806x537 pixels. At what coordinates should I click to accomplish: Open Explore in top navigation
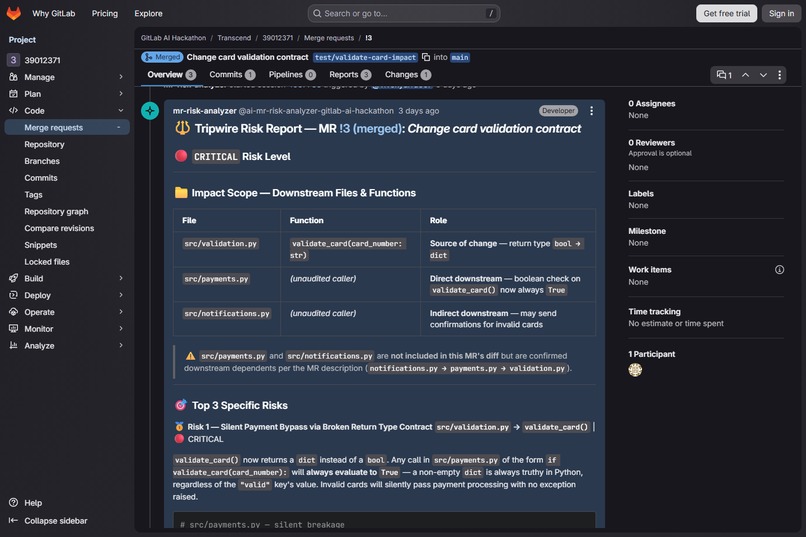pyautogui.click(x=149, y=13)
